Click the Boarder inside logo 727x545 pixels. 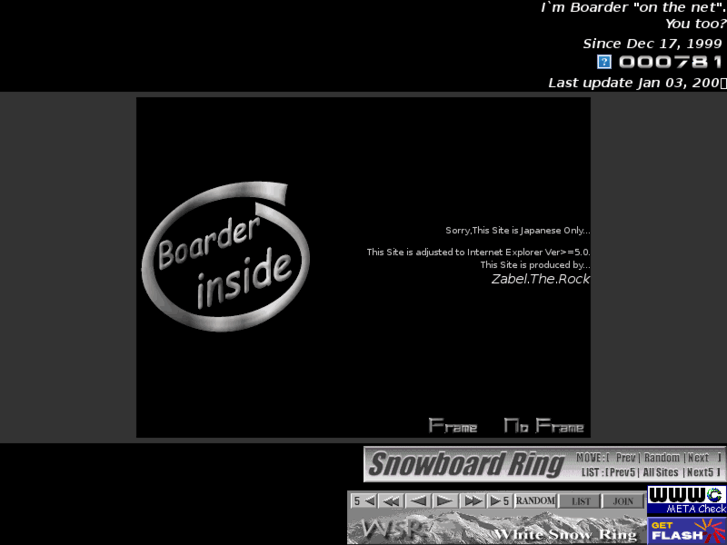click(x=226, y=256)
